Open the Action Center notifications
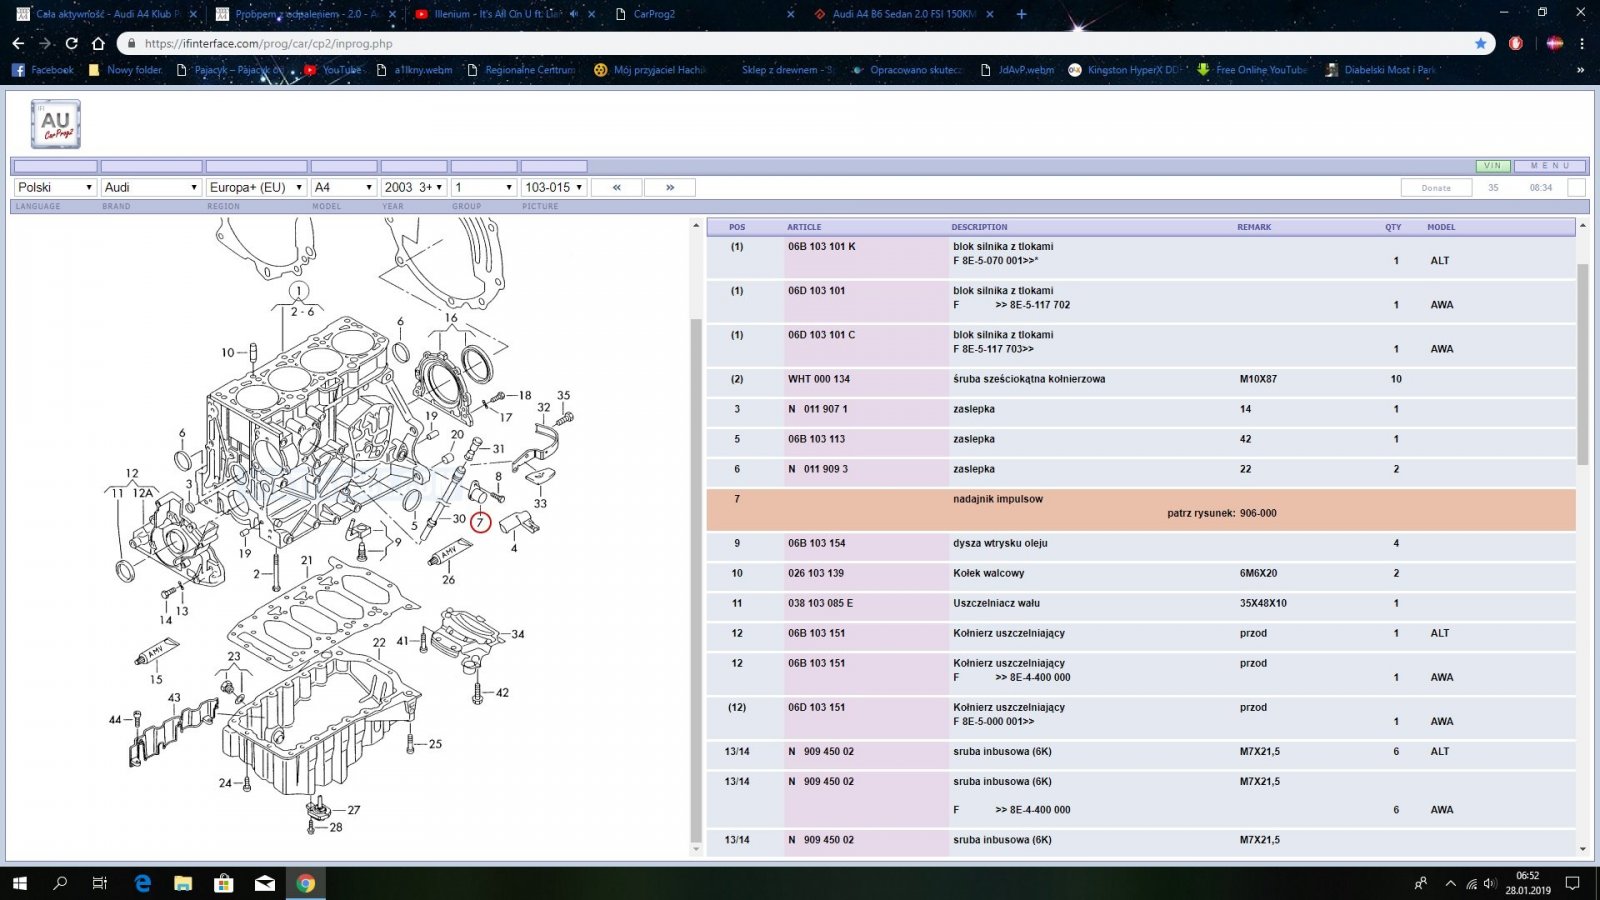 1573,883
